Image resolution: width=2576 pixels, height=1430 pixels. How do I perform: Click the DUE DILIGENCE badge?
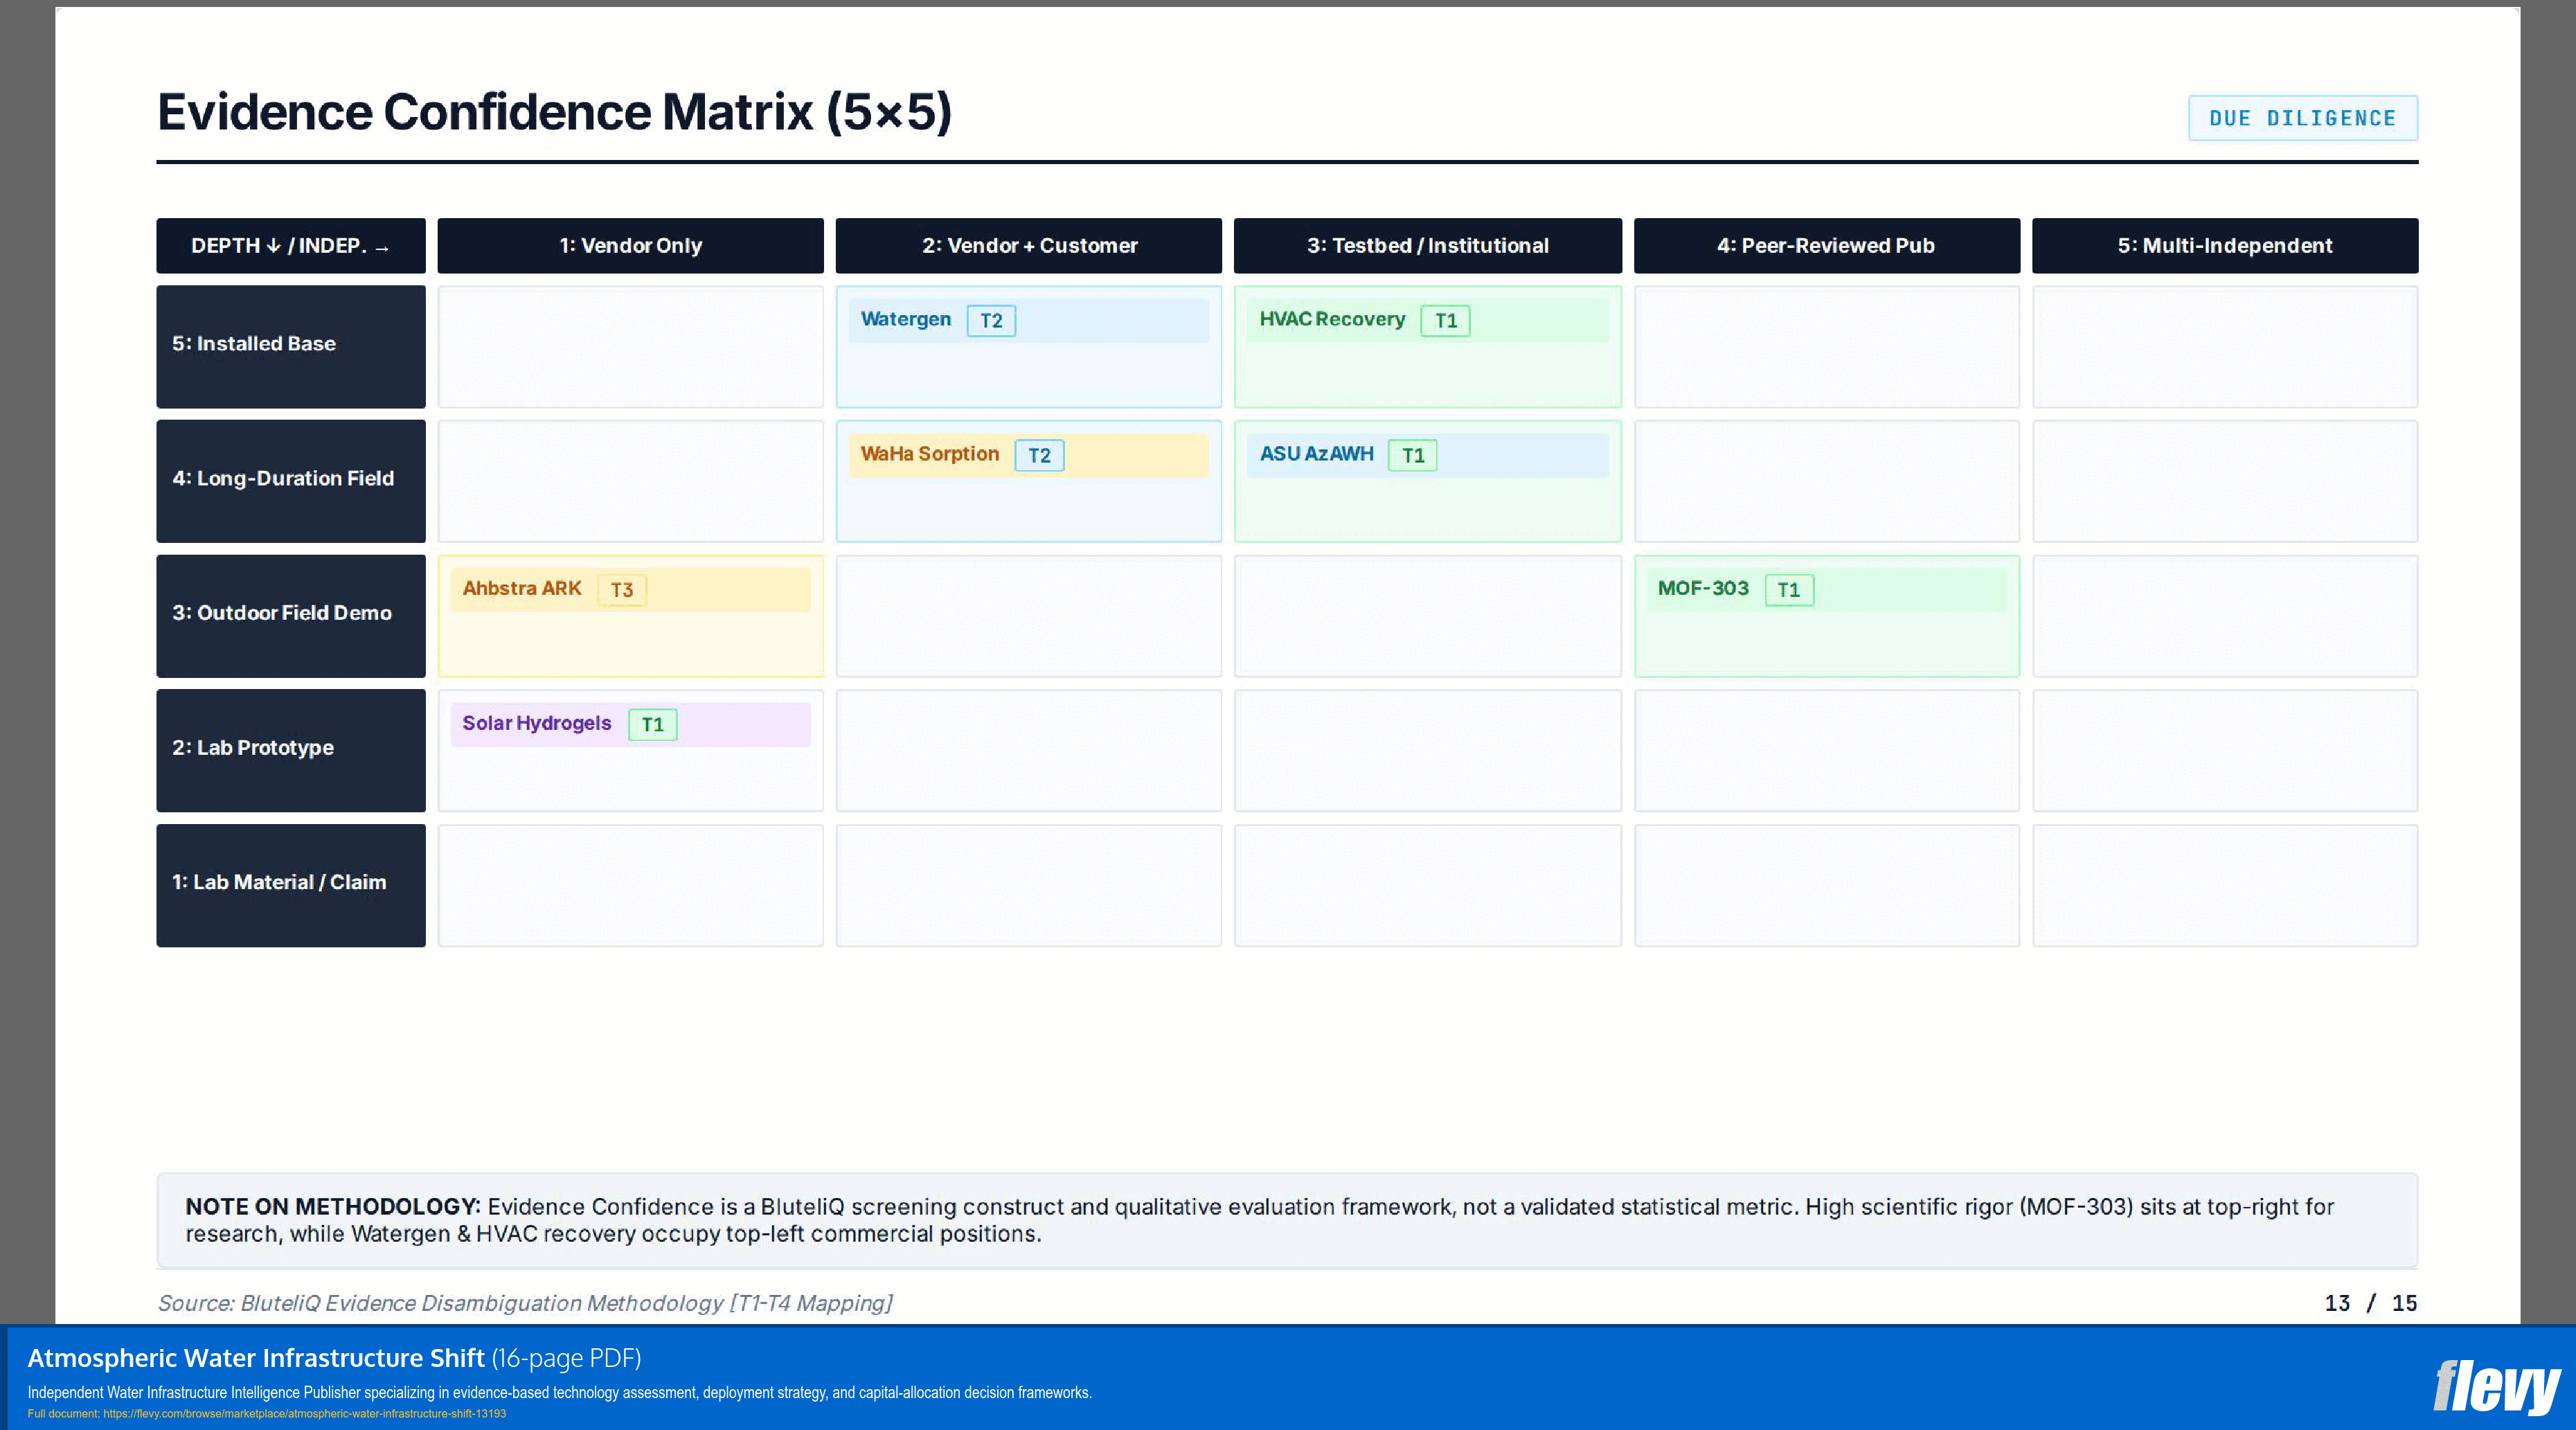(2302, 118)
